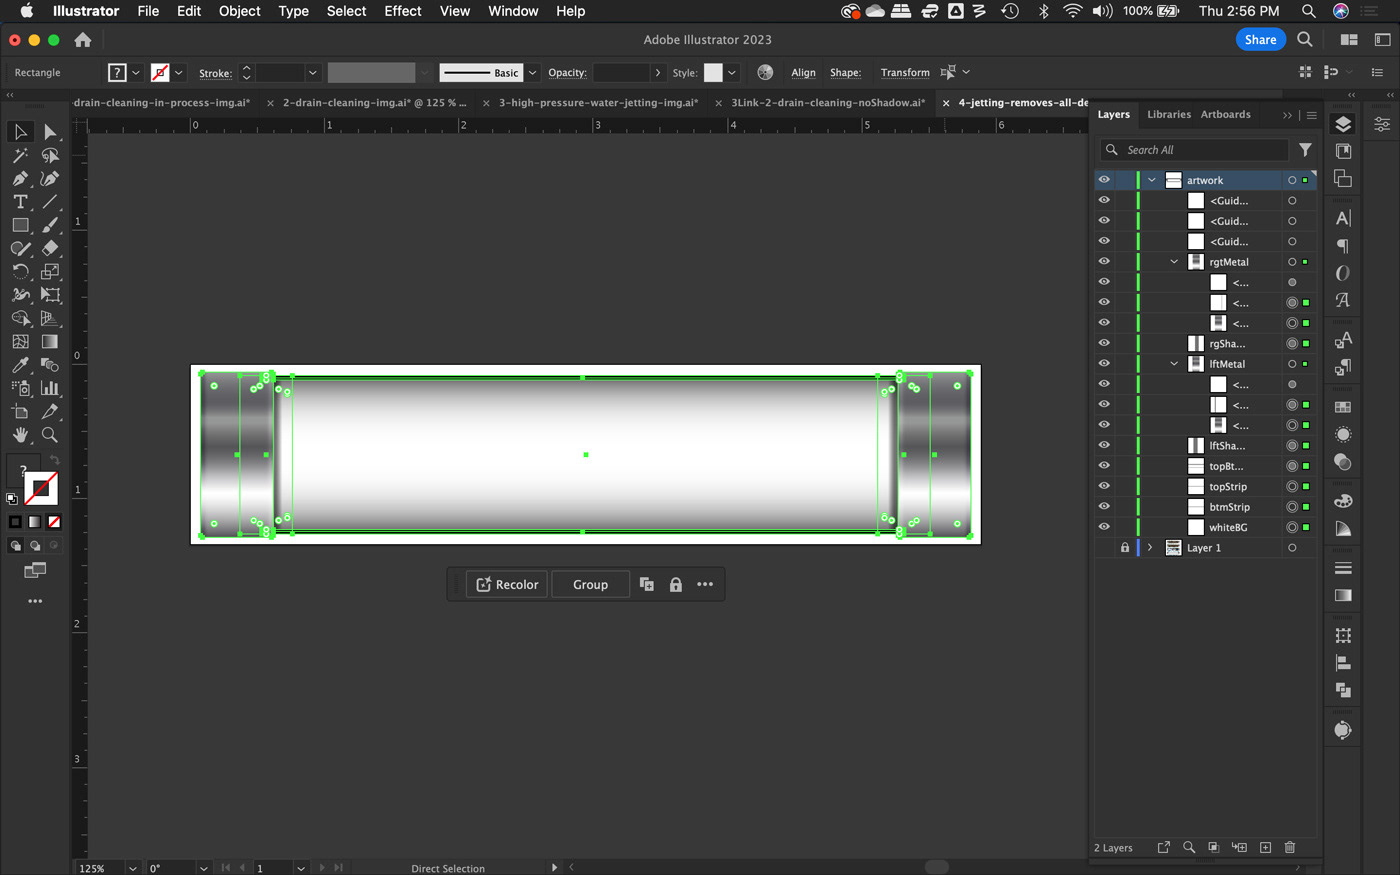Click the Fill color swatch in control bar
Viewport: 1400px width, 875px height.
coord(117,72)
